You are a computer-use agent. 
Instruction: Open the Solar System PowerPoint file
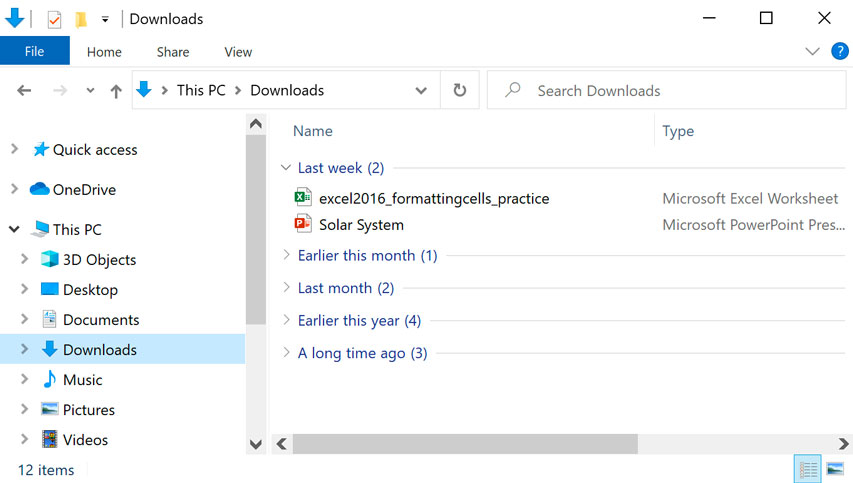click(x=361, y=225)
